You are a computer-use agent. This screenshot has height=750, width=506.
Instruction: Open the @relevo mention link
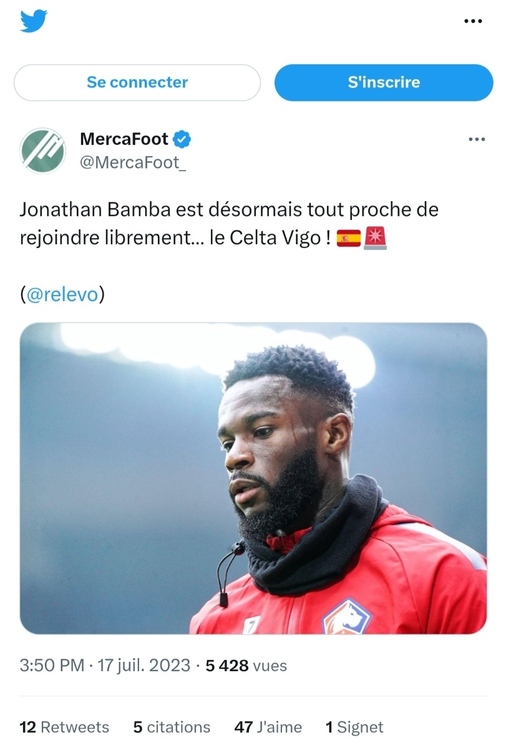pyautogui.click(x=62, y=294)
